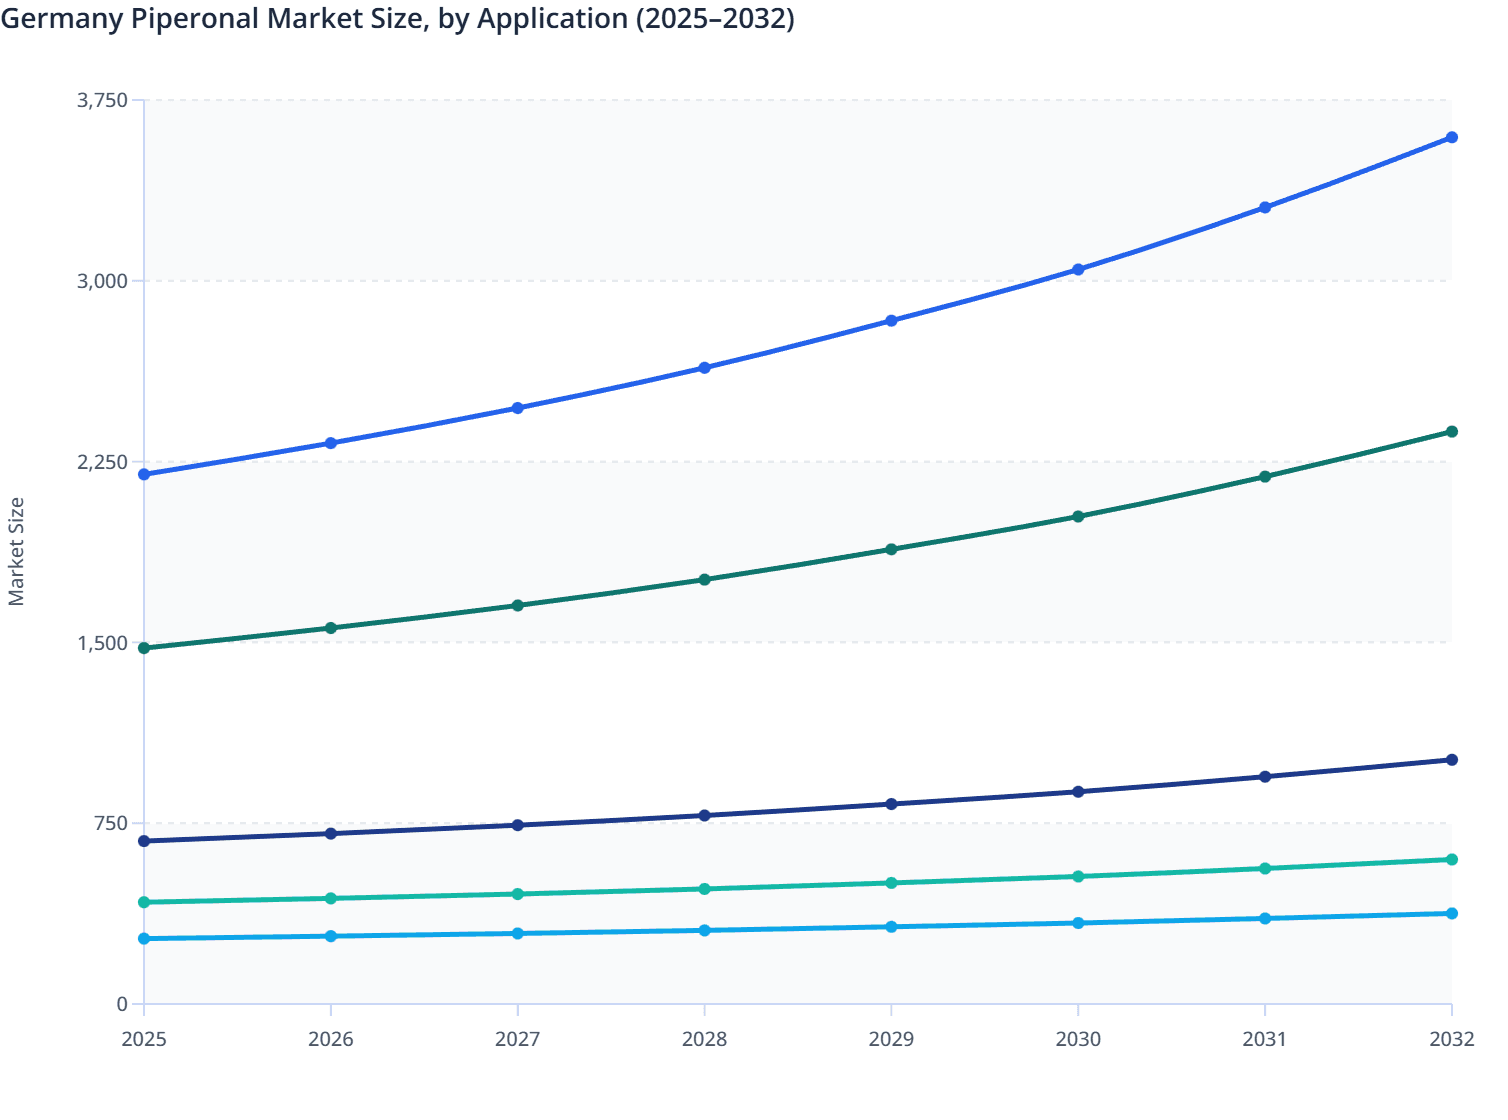Select the 2029 marker on the blue curve

click(x=891, y=321)
